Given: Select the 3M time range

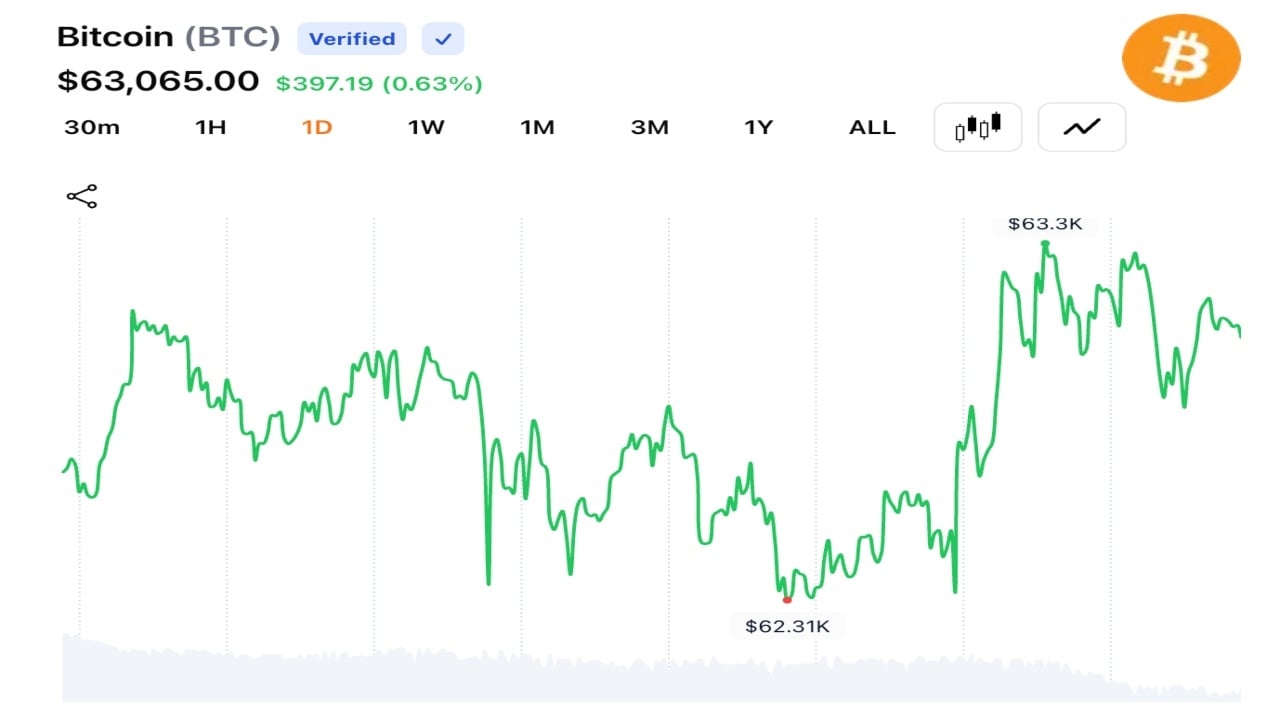Looking at the screenshot, I should (x=649, y=127).
